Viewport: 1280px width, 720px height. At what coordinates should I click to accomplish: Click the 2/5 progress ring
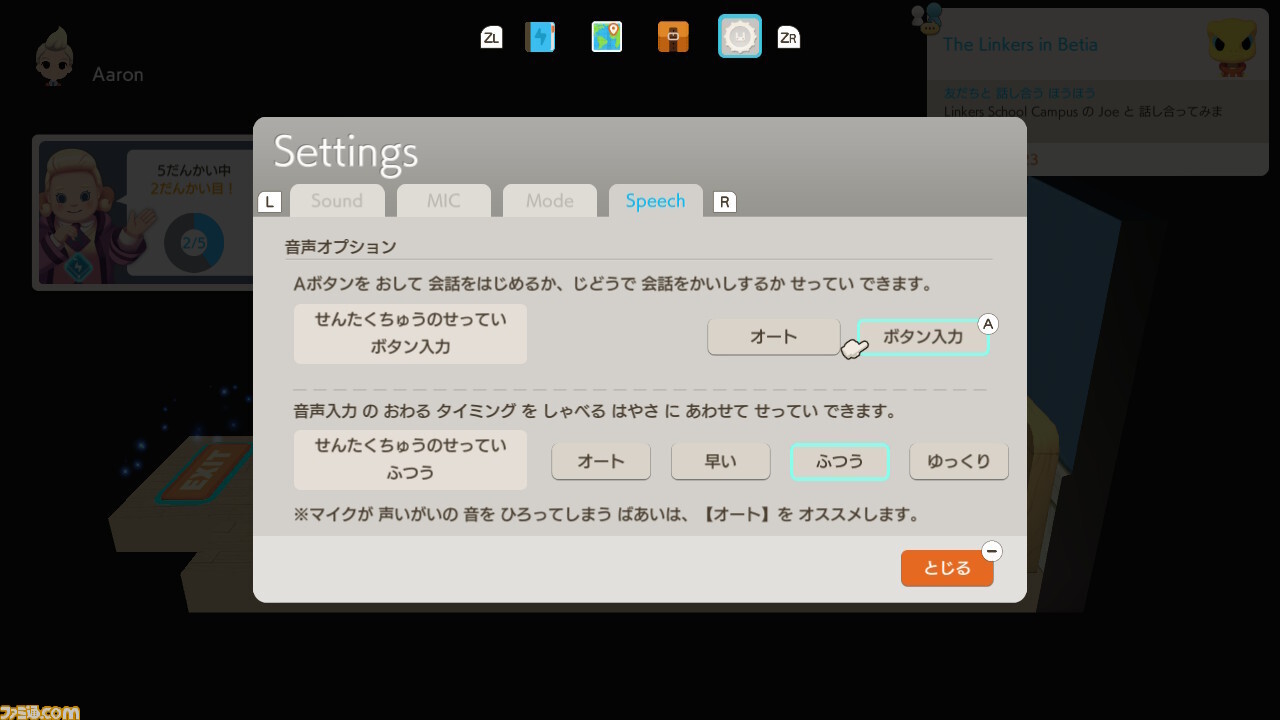coord(193,243)
